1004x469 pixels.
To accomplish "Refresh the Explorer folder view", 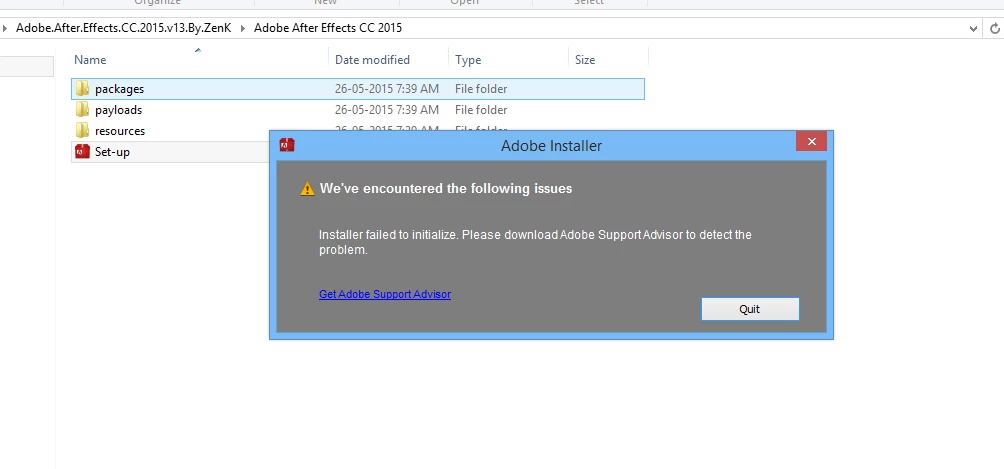I will [994, 28].
